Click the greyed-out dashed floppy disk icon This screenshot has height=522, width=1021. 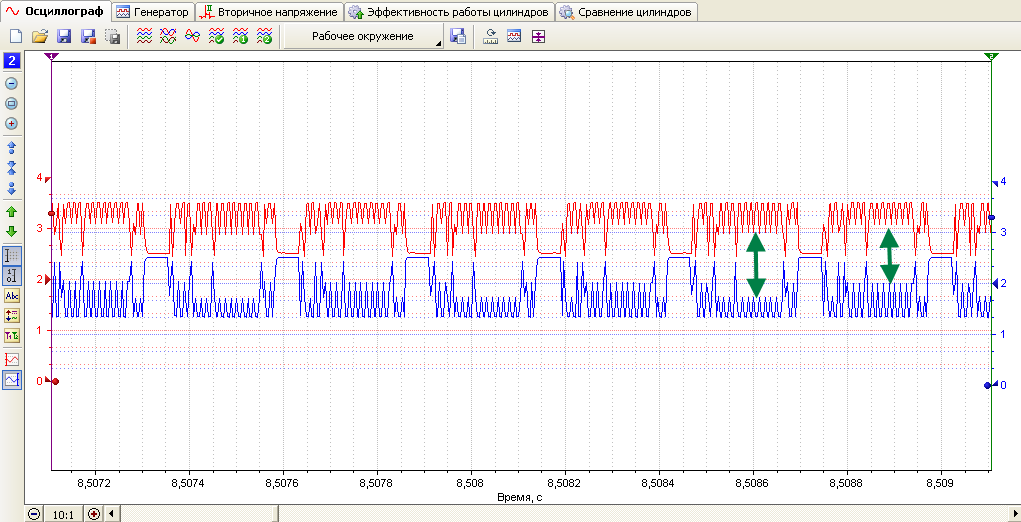pyautogui.click(x=113, y=37)
